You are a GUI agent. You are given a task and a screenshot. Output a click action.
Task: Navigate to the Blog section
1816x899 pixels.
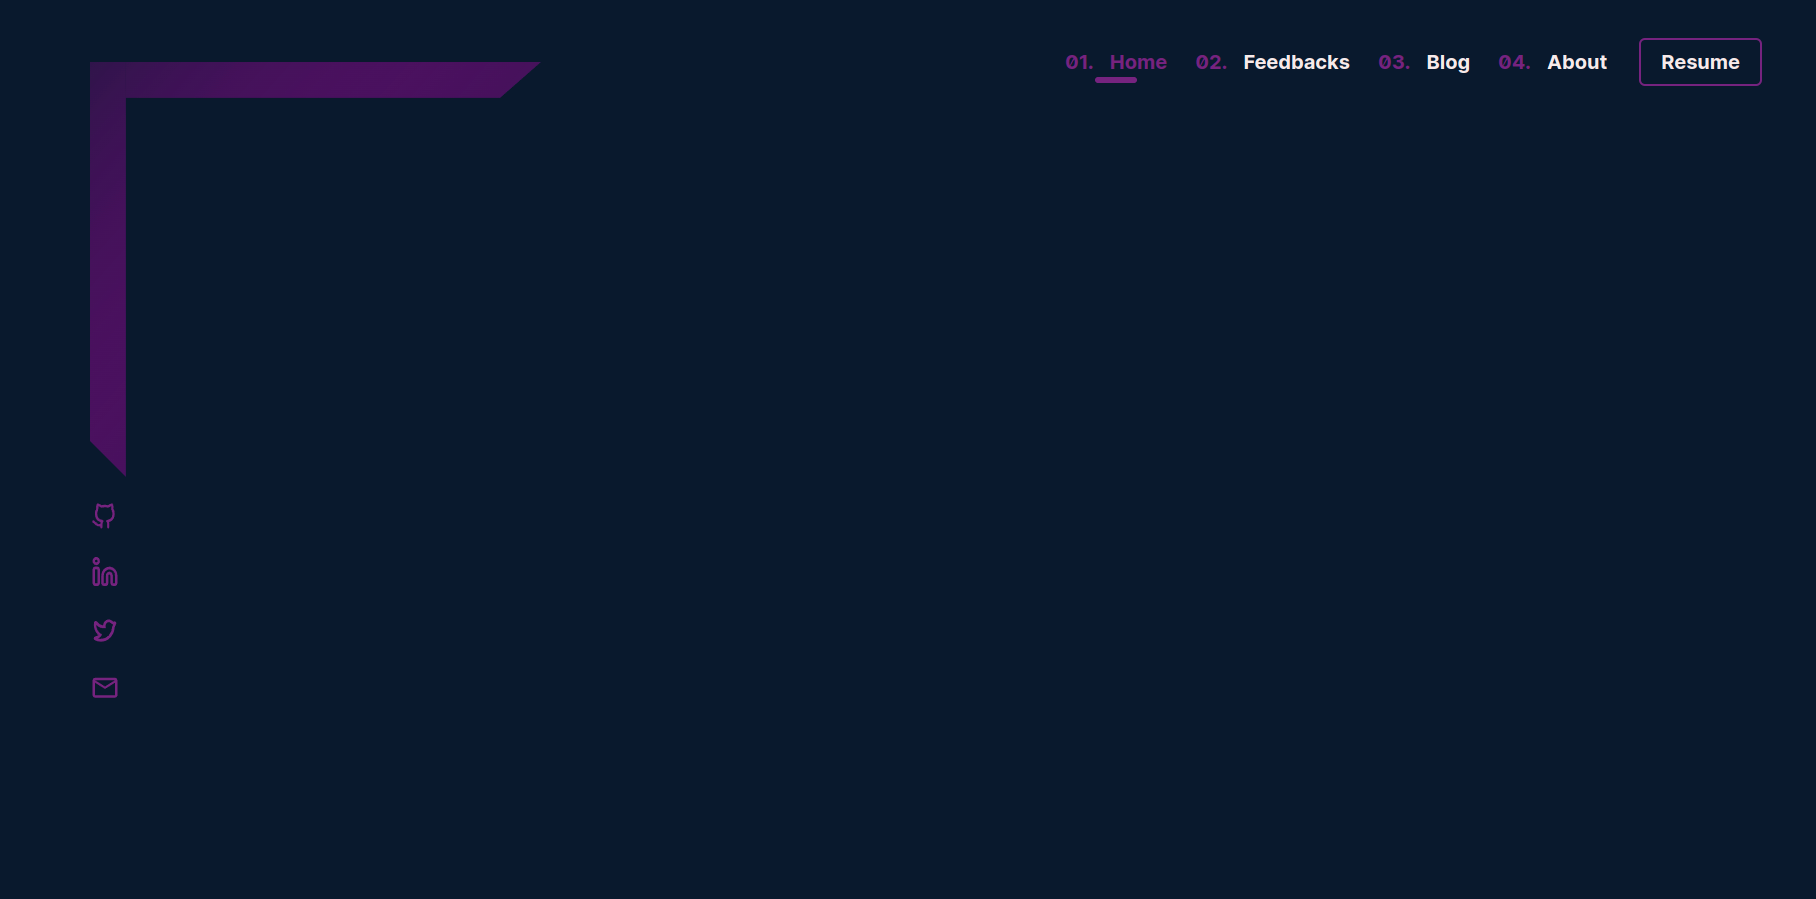click(x=1424, y=62)
